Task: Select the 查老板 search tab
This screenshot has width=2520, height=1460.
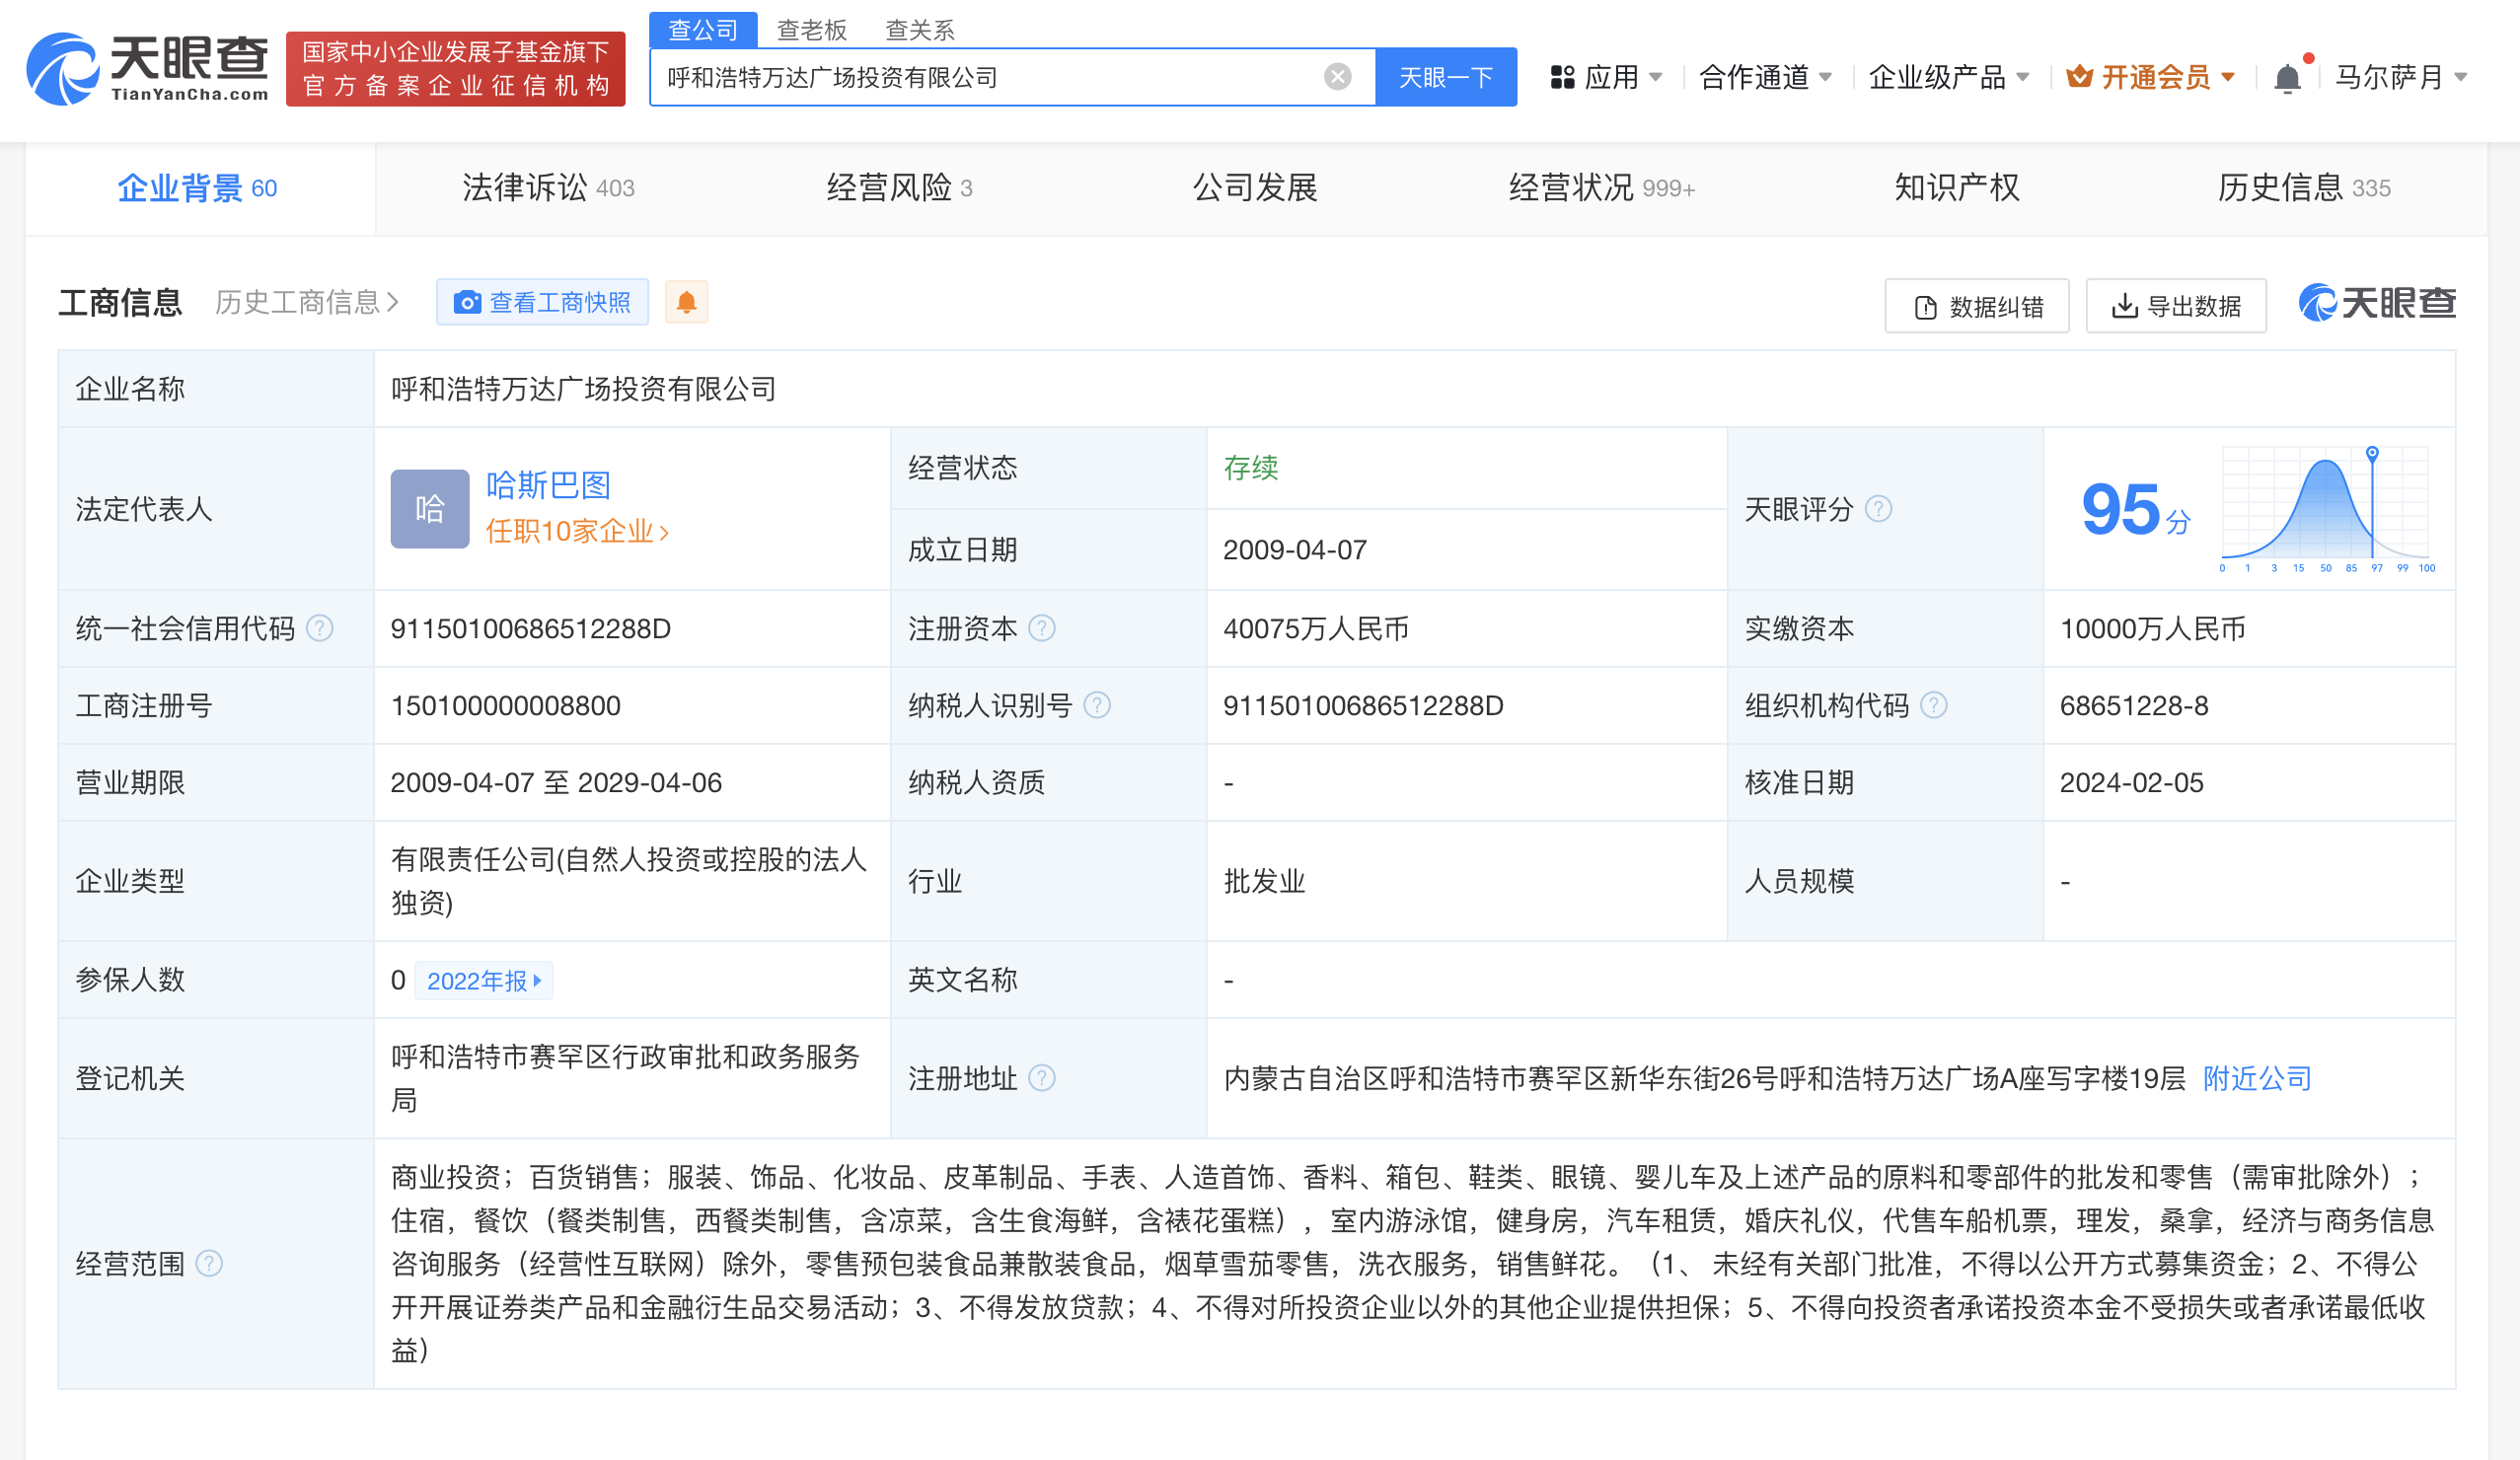Action: pyautogui.click(x=812, y=30)
